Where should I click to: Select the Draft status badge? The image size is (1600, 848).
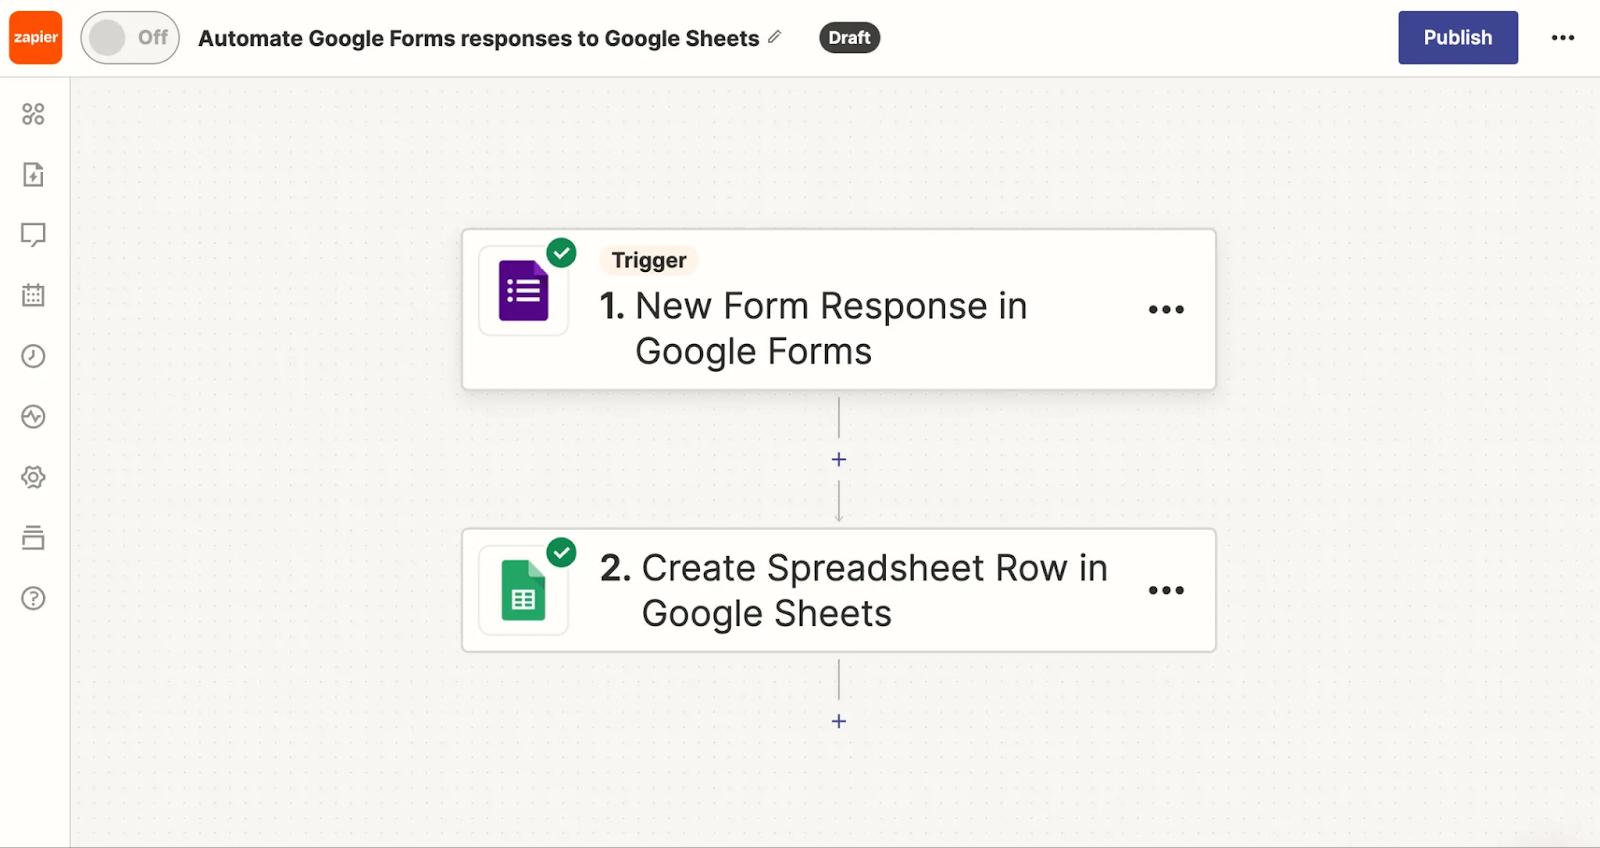(x=849, y=37)
